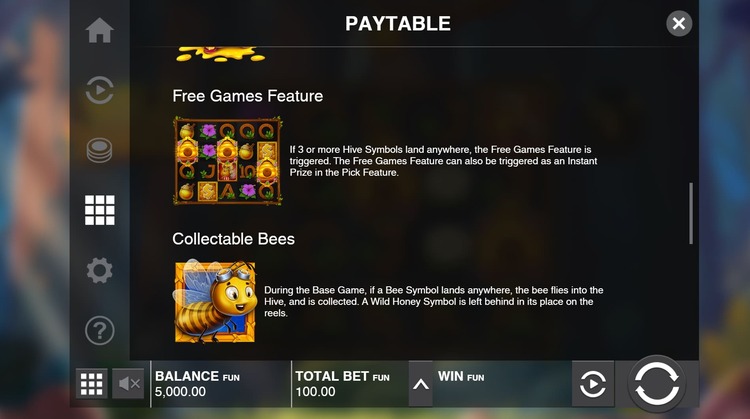Open the help question mark icon
The width and height of the screenshot is (750, 419).
99,331
